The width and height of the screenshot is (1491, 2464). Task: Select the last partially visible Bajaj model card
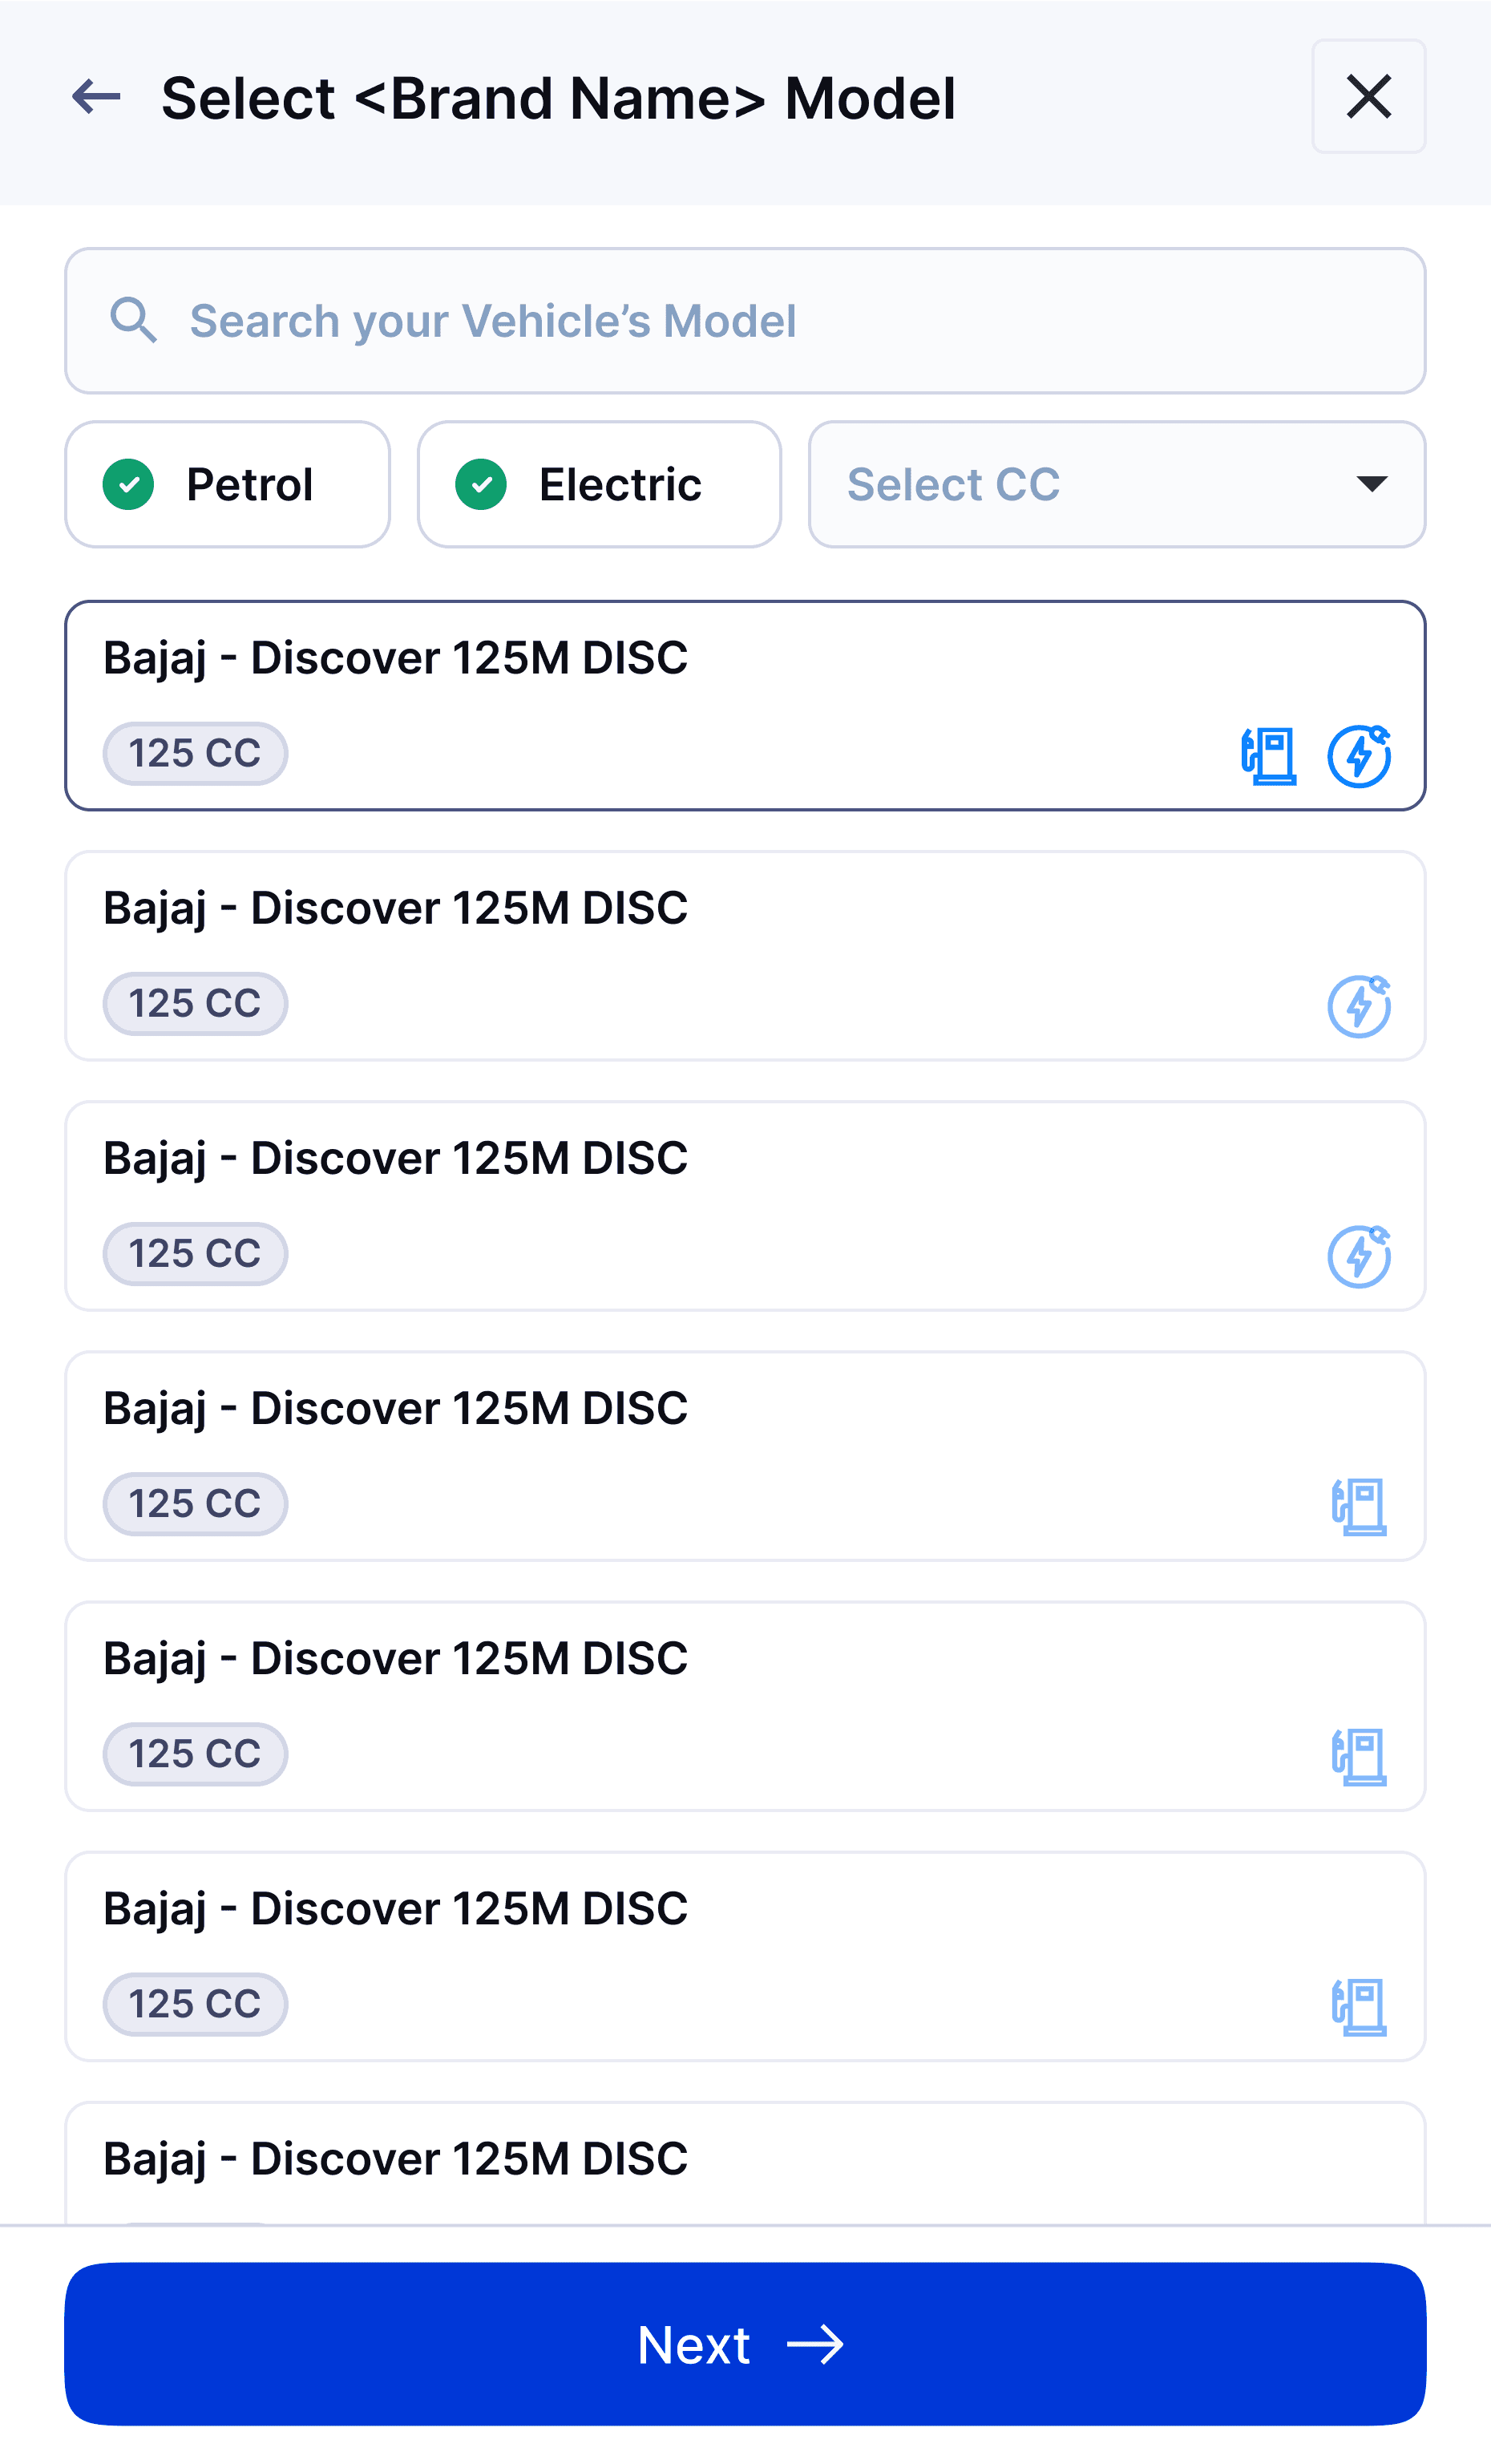(745, 2163)
